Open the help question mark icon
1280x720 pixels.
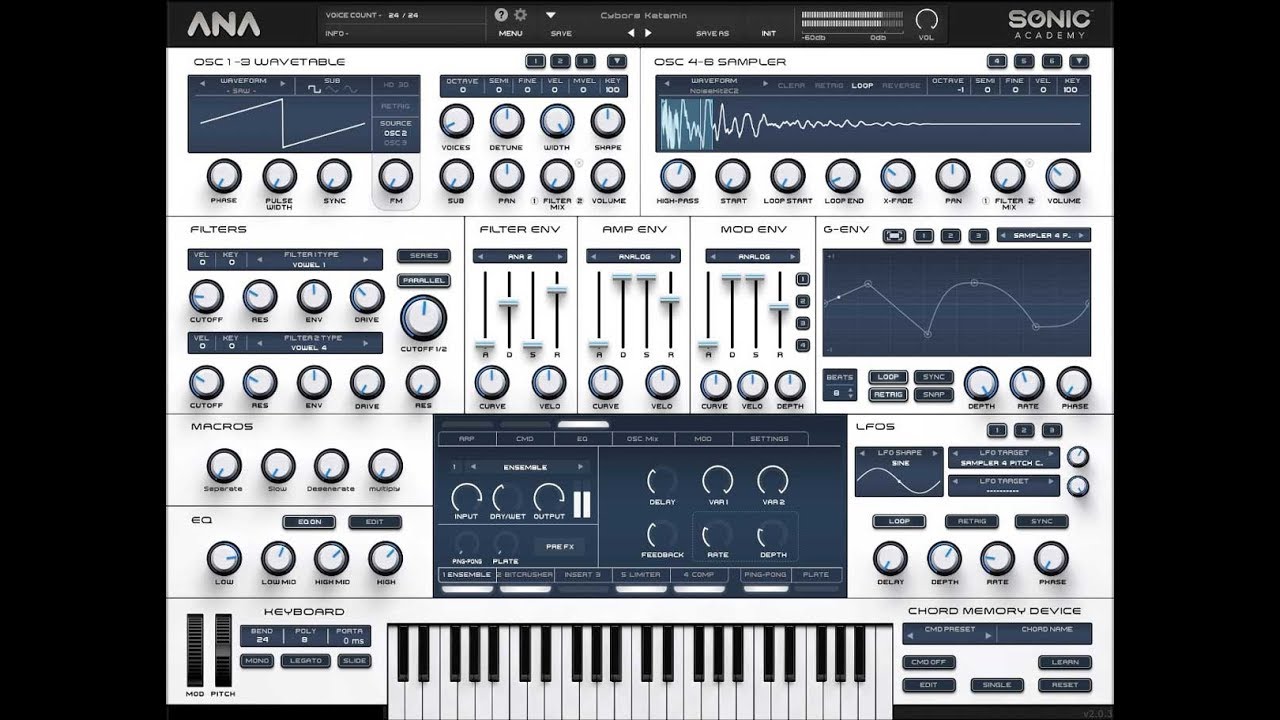click(502, 15)
